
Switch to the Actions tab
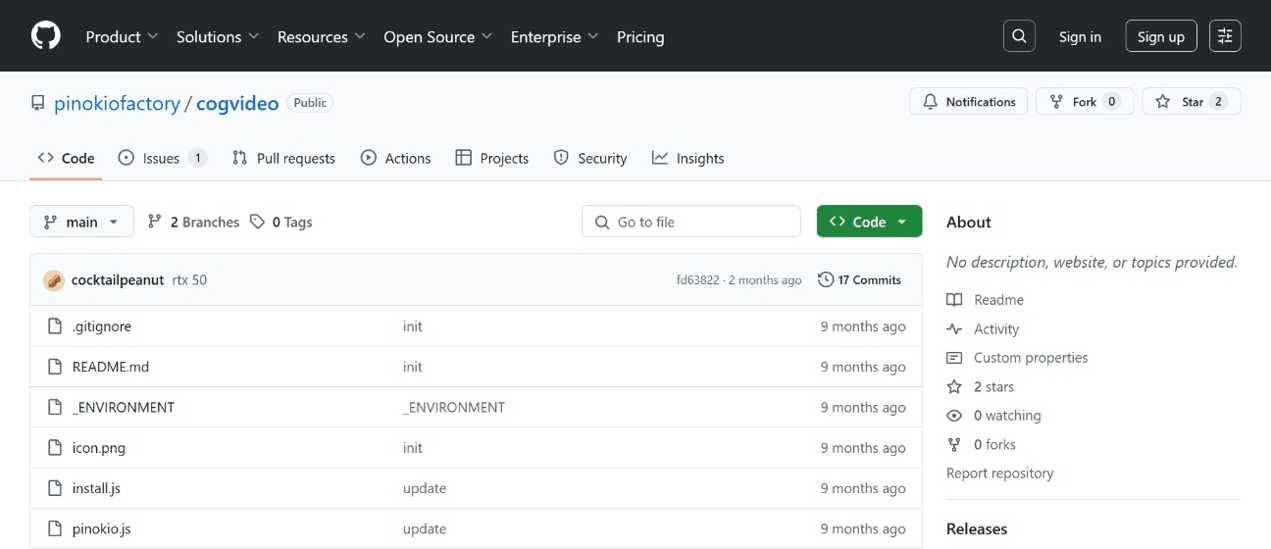click(396, 158)
